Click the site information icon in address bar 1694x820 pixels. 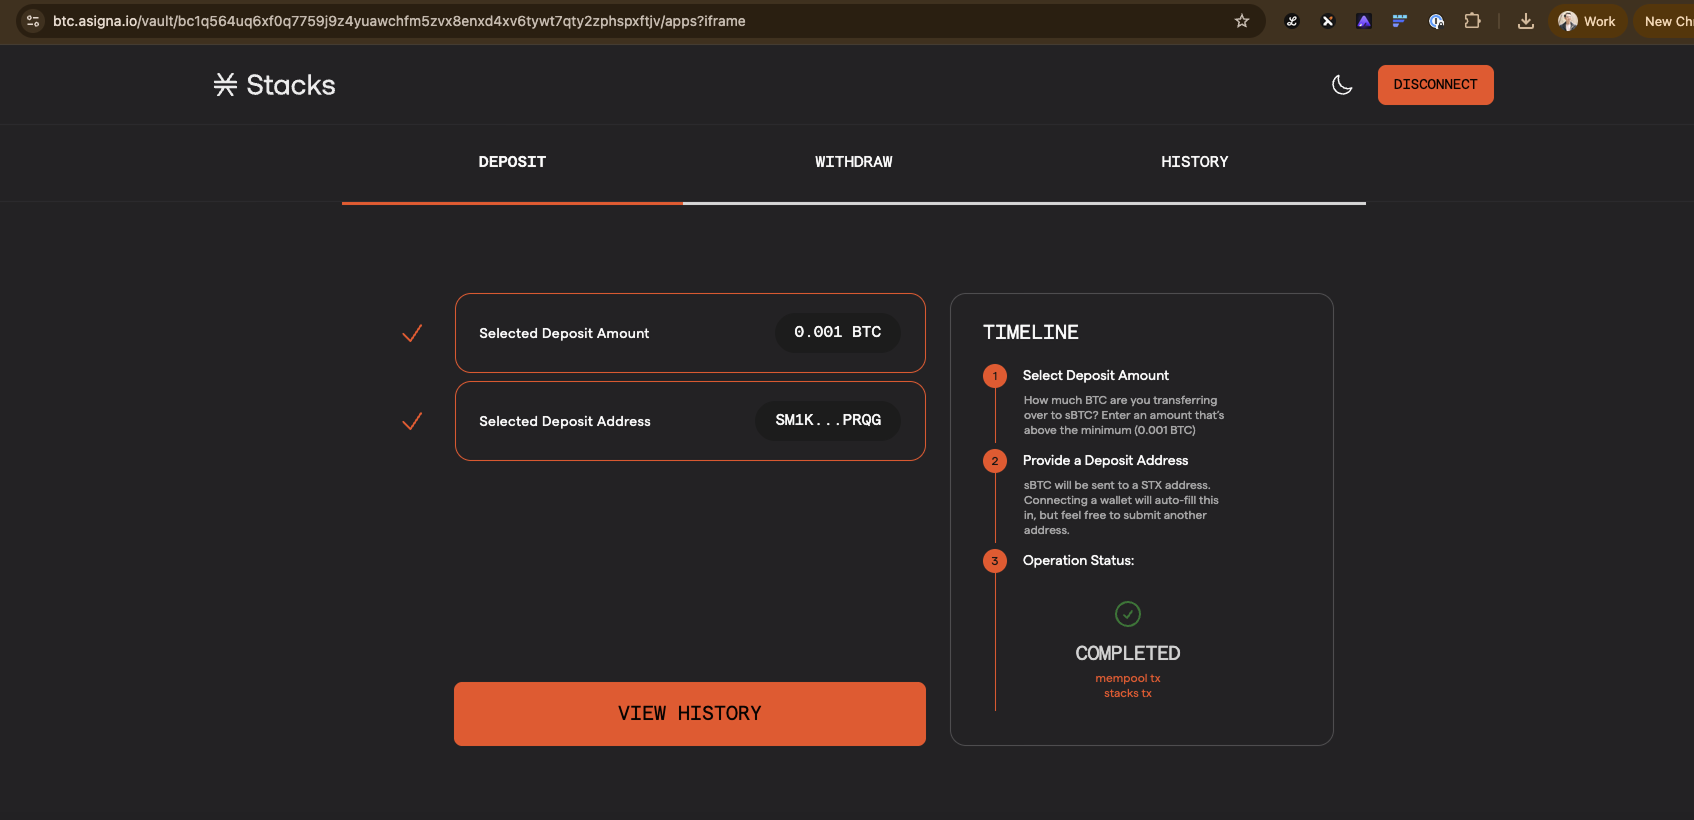(x=33, y=21)
